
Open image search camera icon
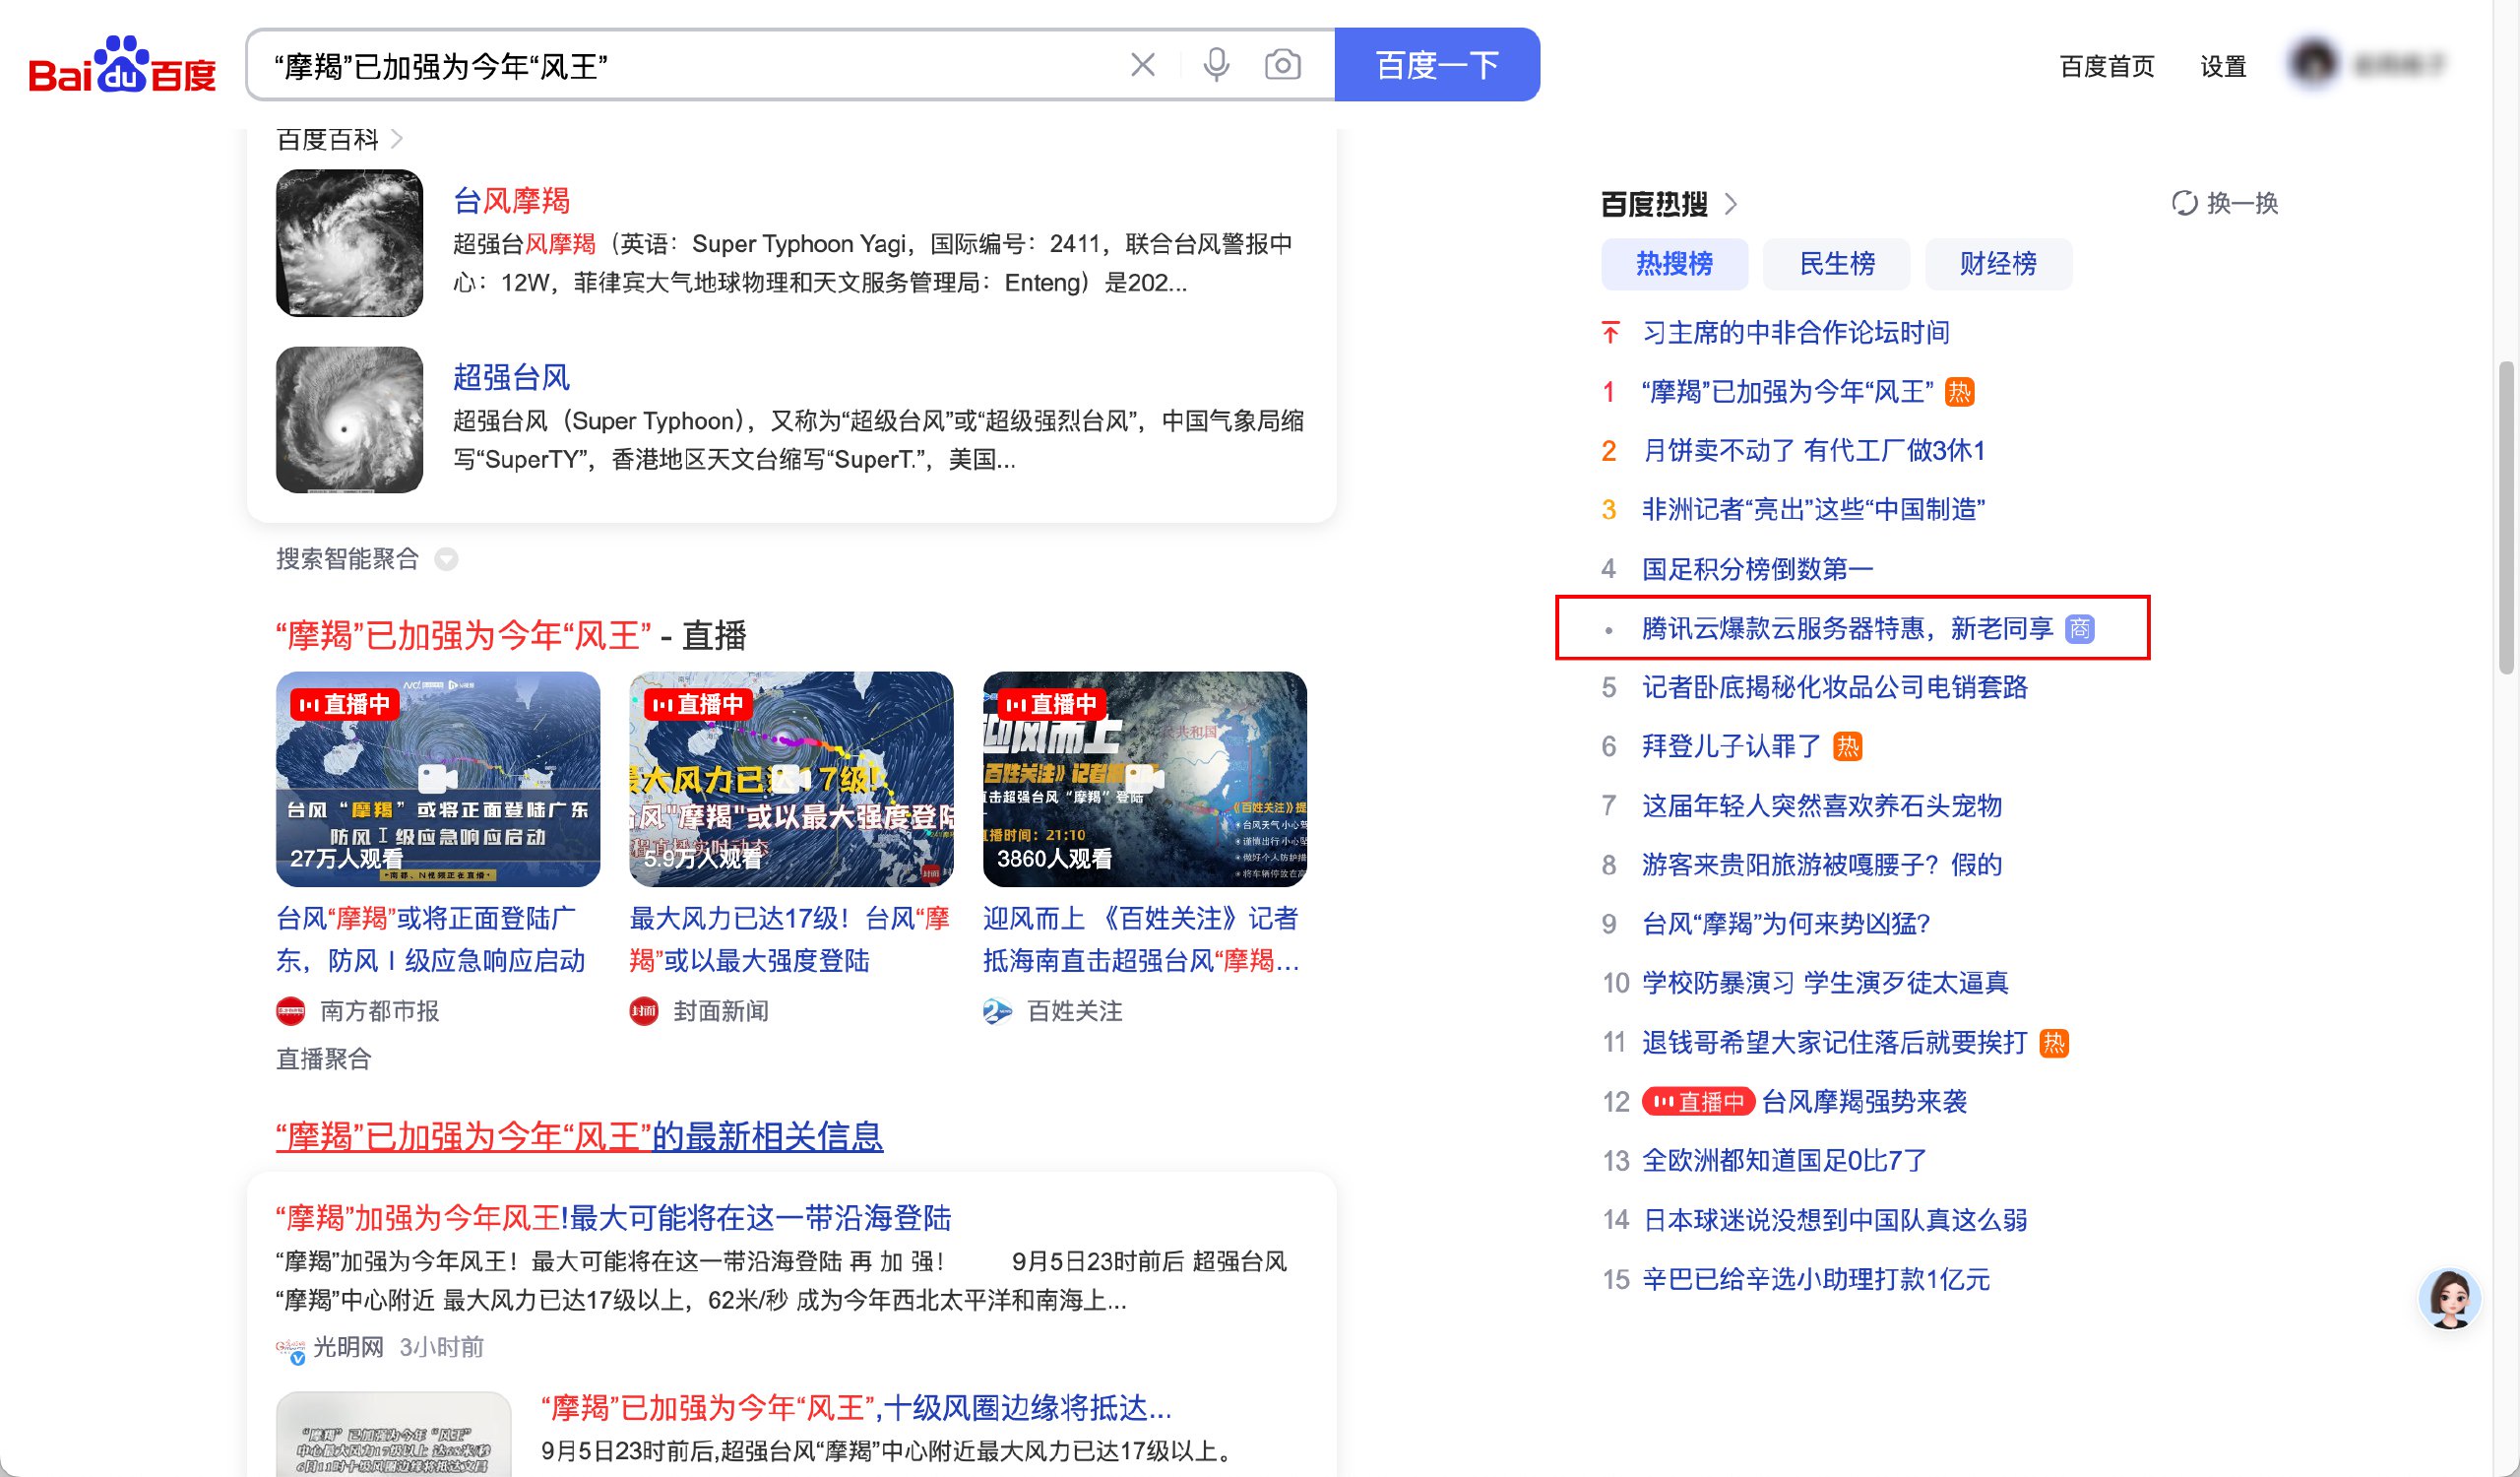pos(1283,65)
